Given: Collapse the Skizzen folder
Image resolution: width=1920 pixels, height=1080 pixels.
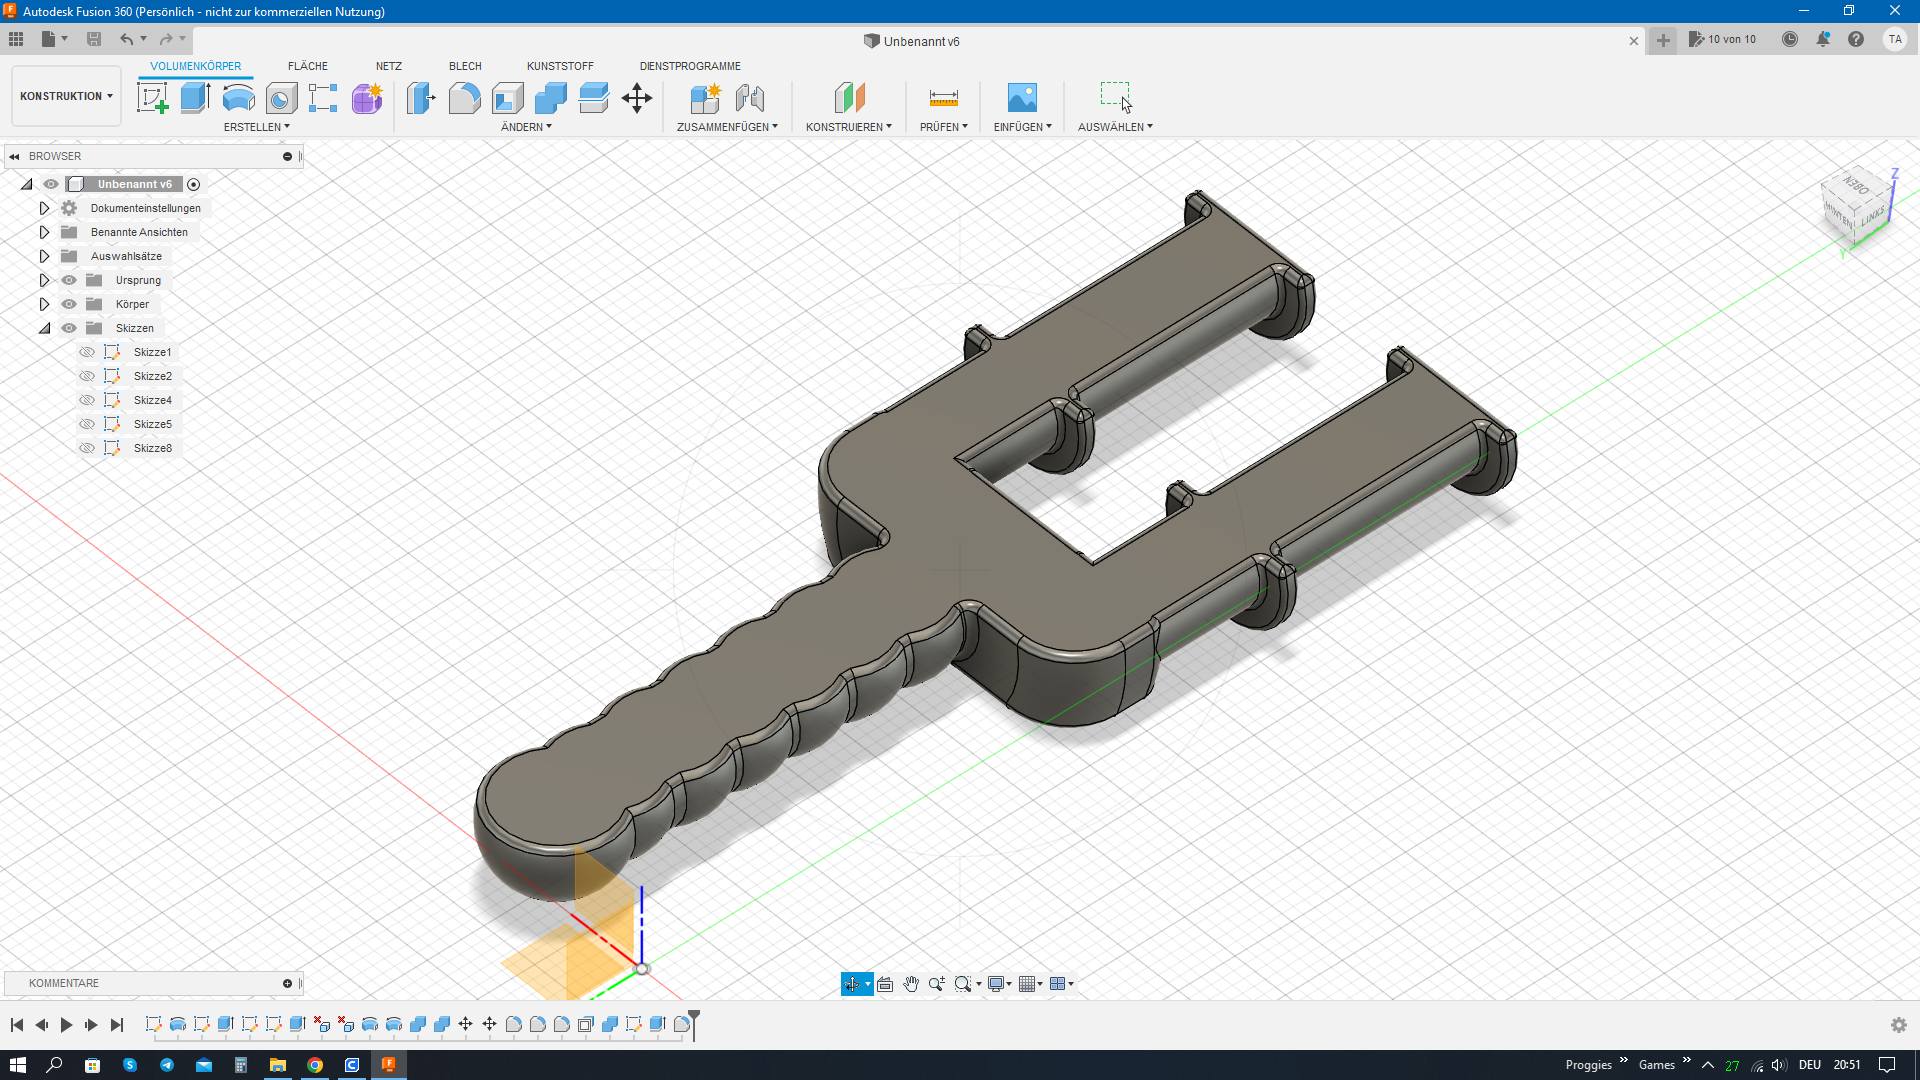Looking at the screenshot, I should point(44,328).
